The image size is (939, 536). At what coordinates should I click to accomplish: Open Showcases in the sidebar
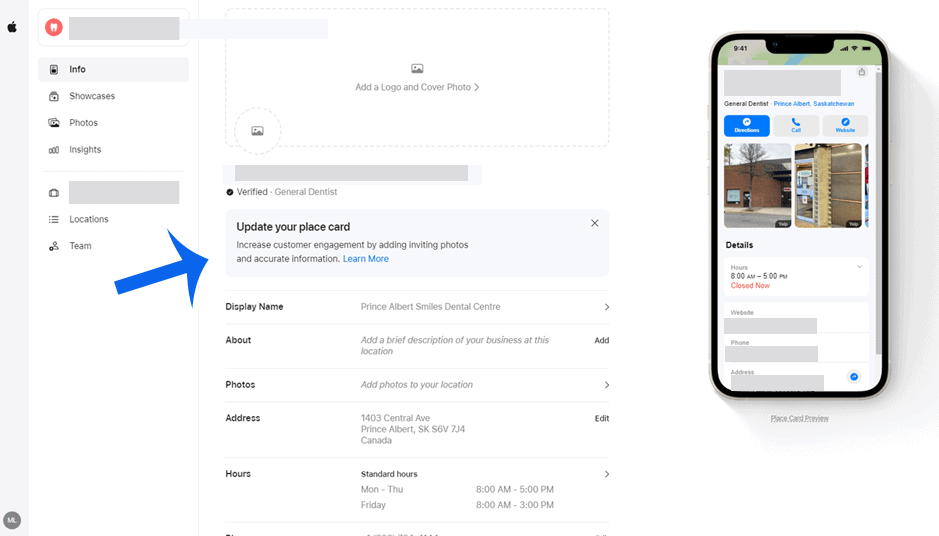(91, 96)
